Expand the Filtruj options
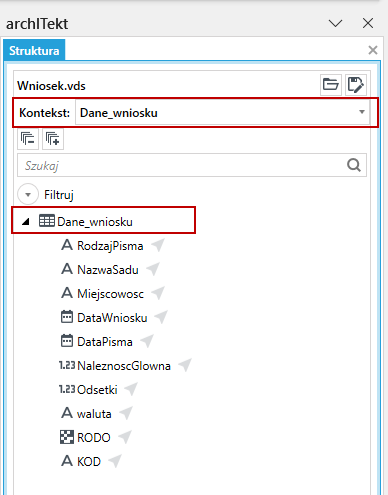The height and width of the screenshot is (495, 388). [28, 194]
